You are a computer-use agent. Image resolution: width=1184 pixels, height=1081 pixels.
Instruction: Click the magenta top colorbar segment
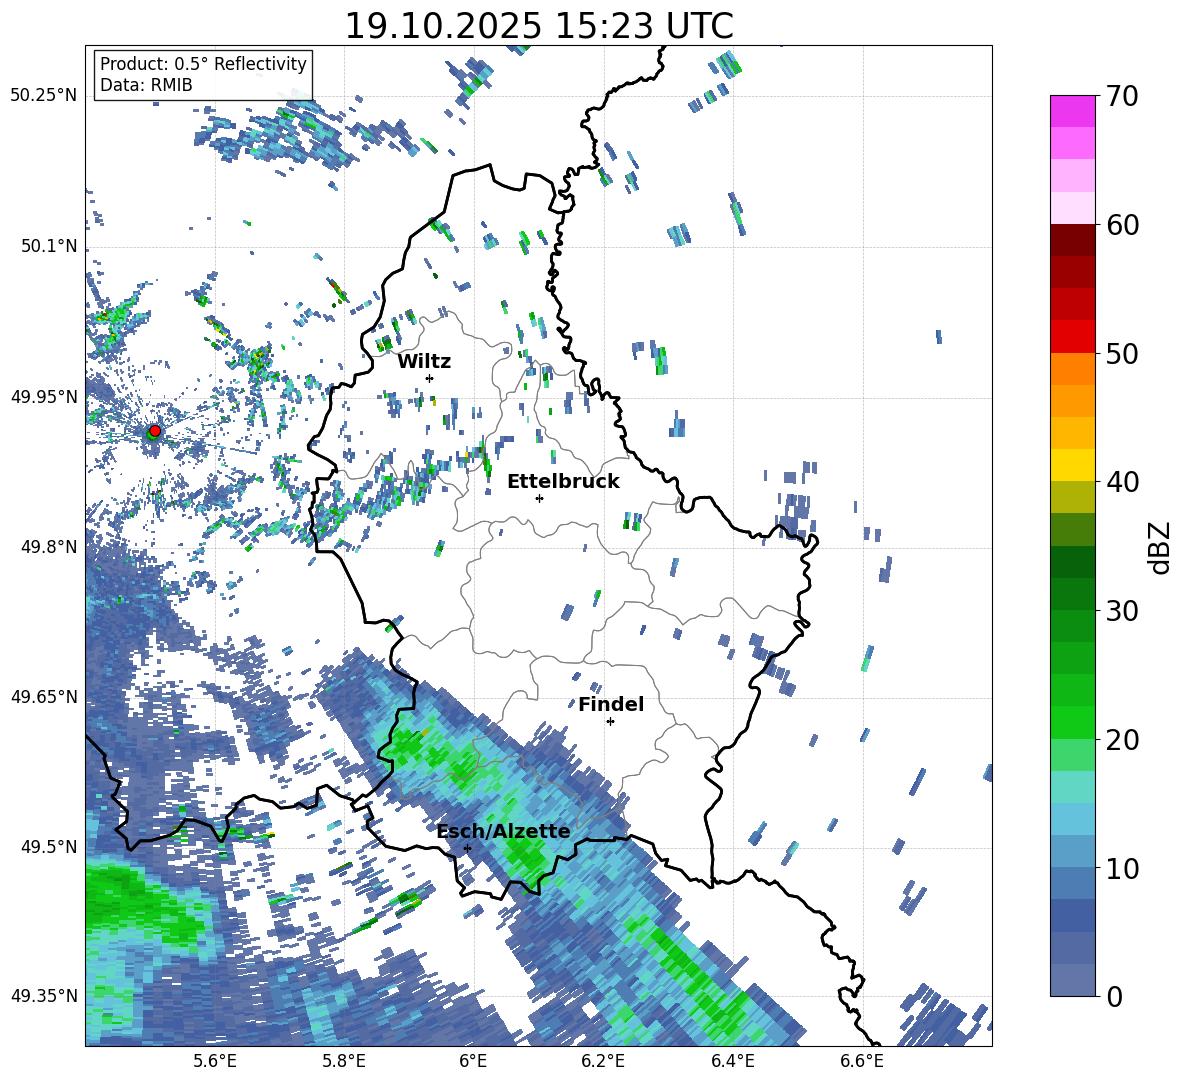pos(1072,112)
